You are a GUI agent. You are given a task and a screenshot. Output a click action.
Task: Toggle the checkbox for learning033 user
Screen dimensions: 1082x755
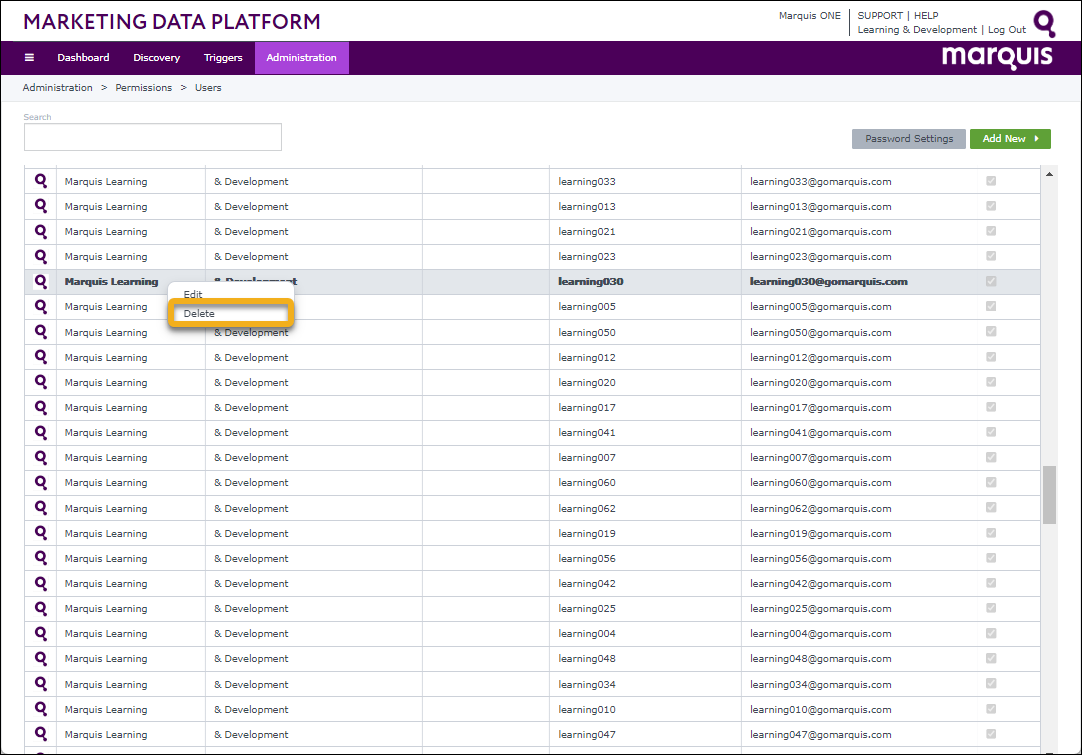pyautogui.click(x=991, y=181)
